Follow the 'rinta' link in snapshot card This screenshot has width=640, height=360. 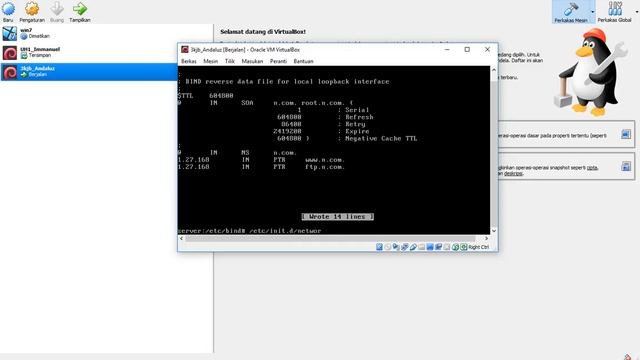pos(592,168)
